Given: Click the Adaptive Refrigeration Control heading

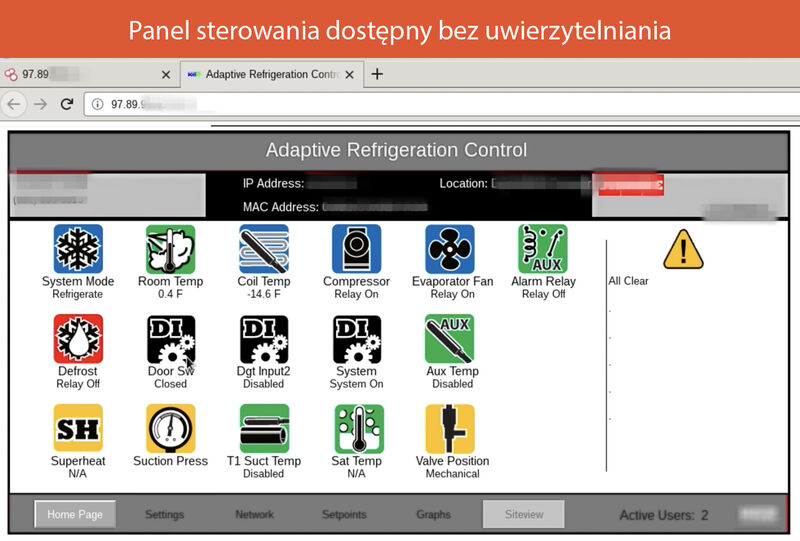Looking at the screenshot, I should [x=396, y=150].
